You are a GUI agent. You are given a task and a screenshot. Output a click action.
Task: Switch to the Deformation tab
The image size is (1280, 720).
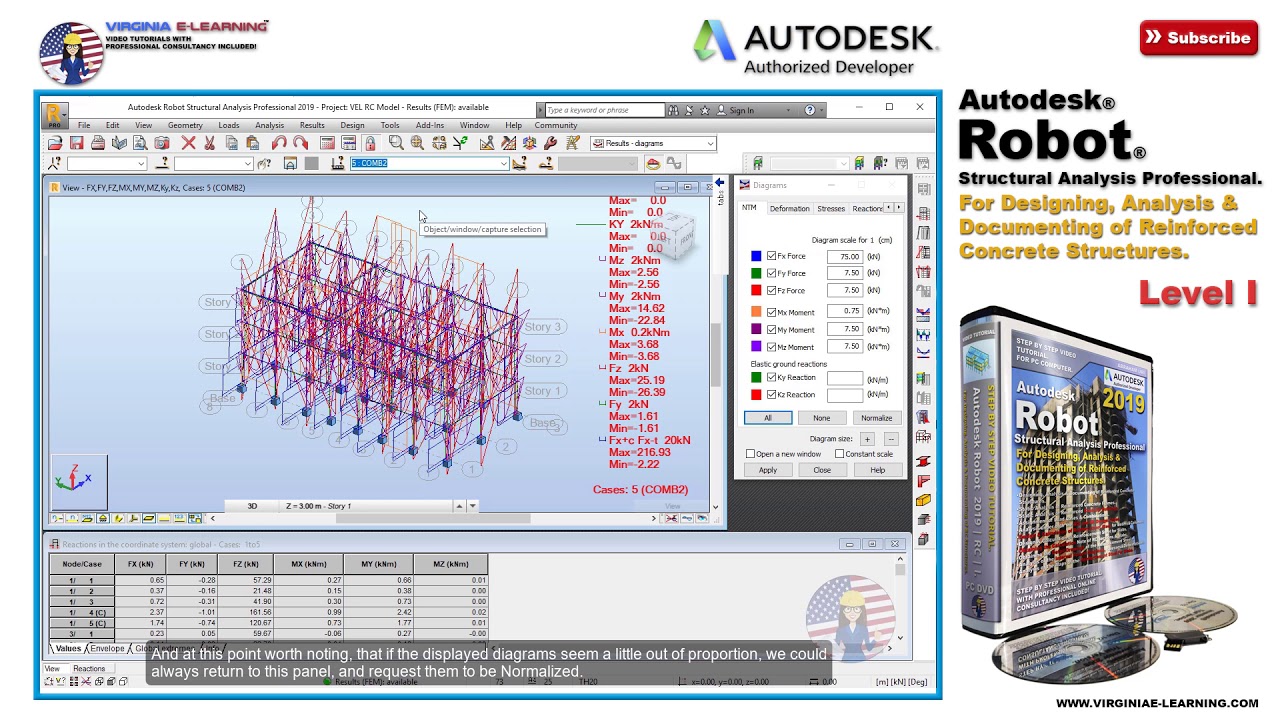coord(789,208)
